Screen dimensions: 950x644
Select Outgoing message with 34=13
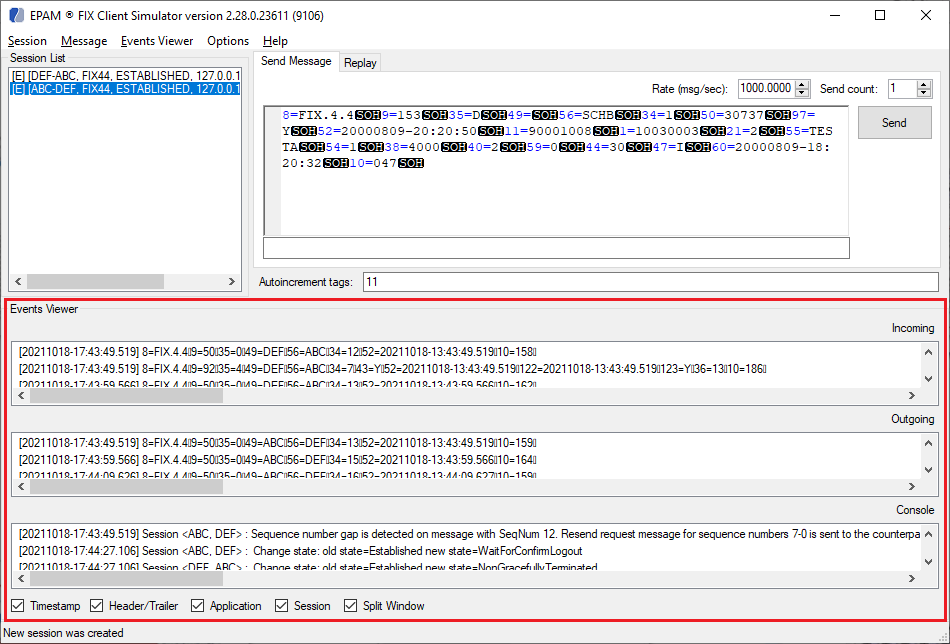tap(277, 443)
